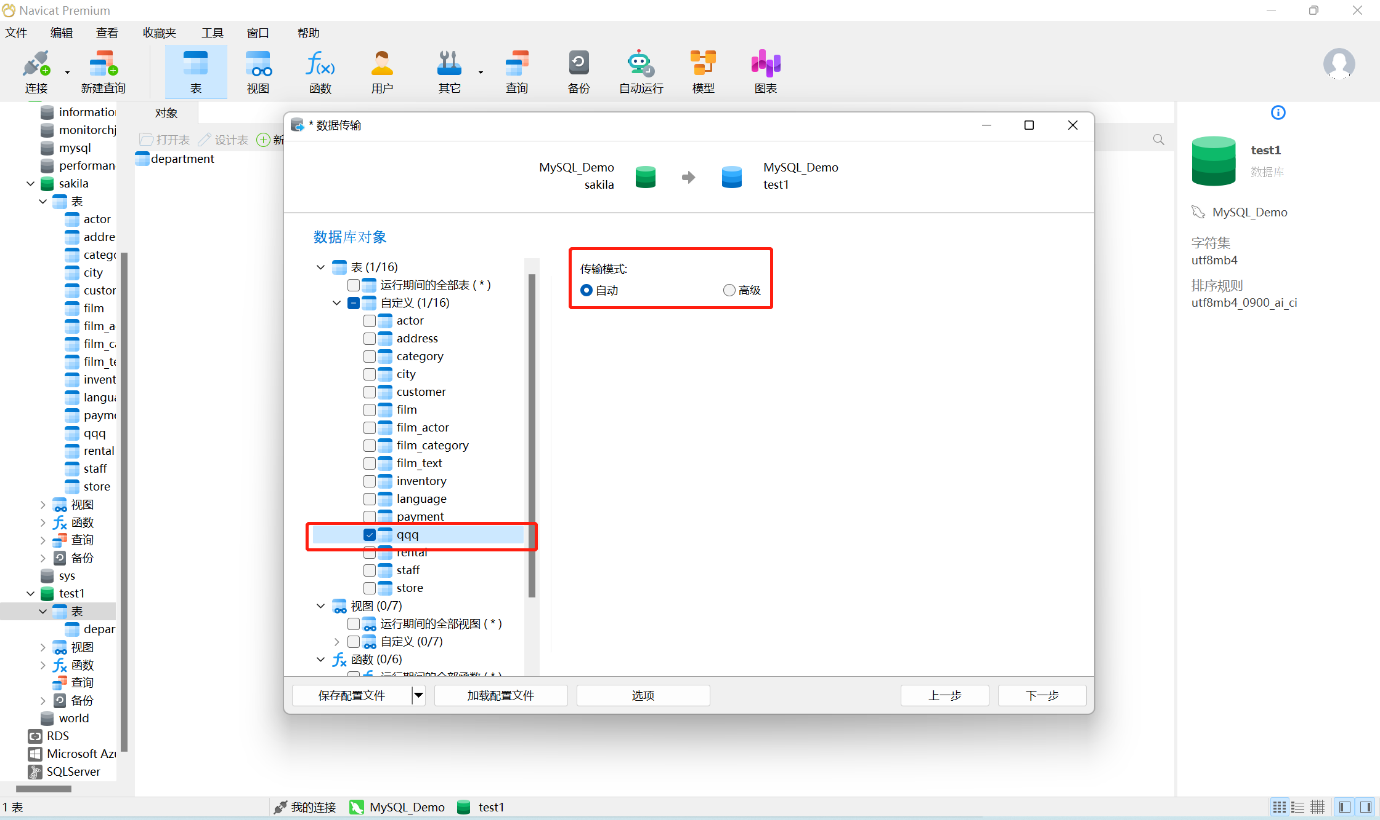
Task: Check the actor table checkbox
Action: coord(370,321)
